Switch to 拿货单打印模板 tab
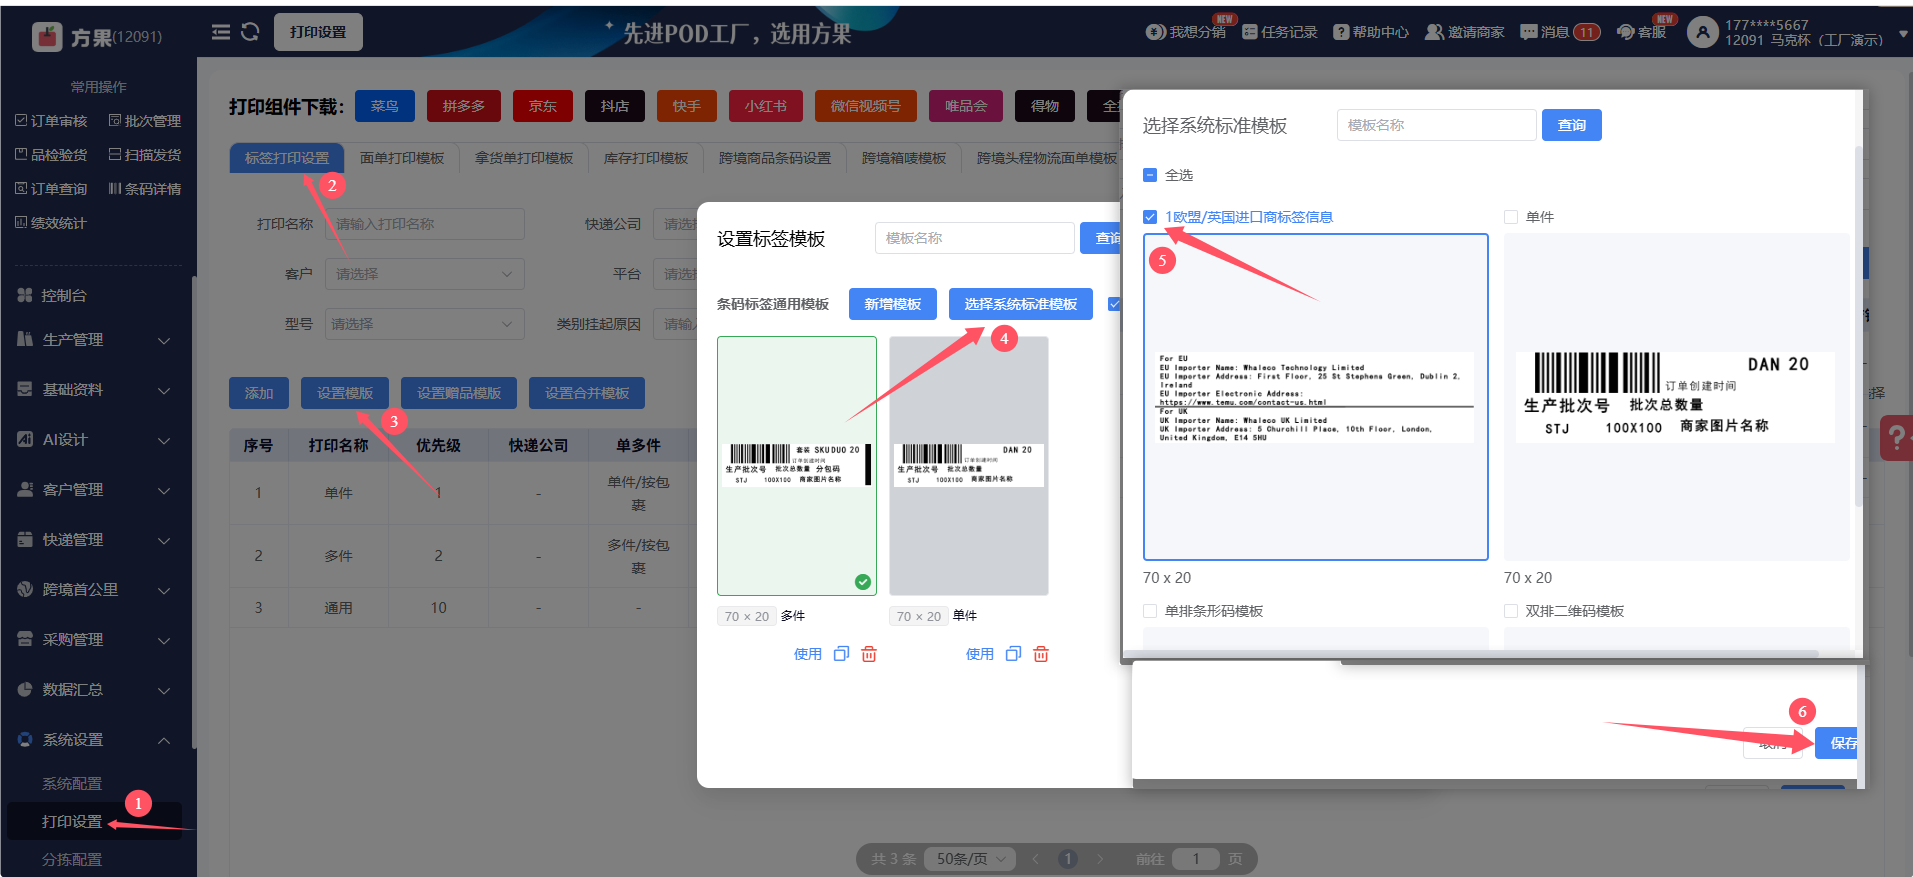Viewport: 1913px width, 877px height. point(524,158)
